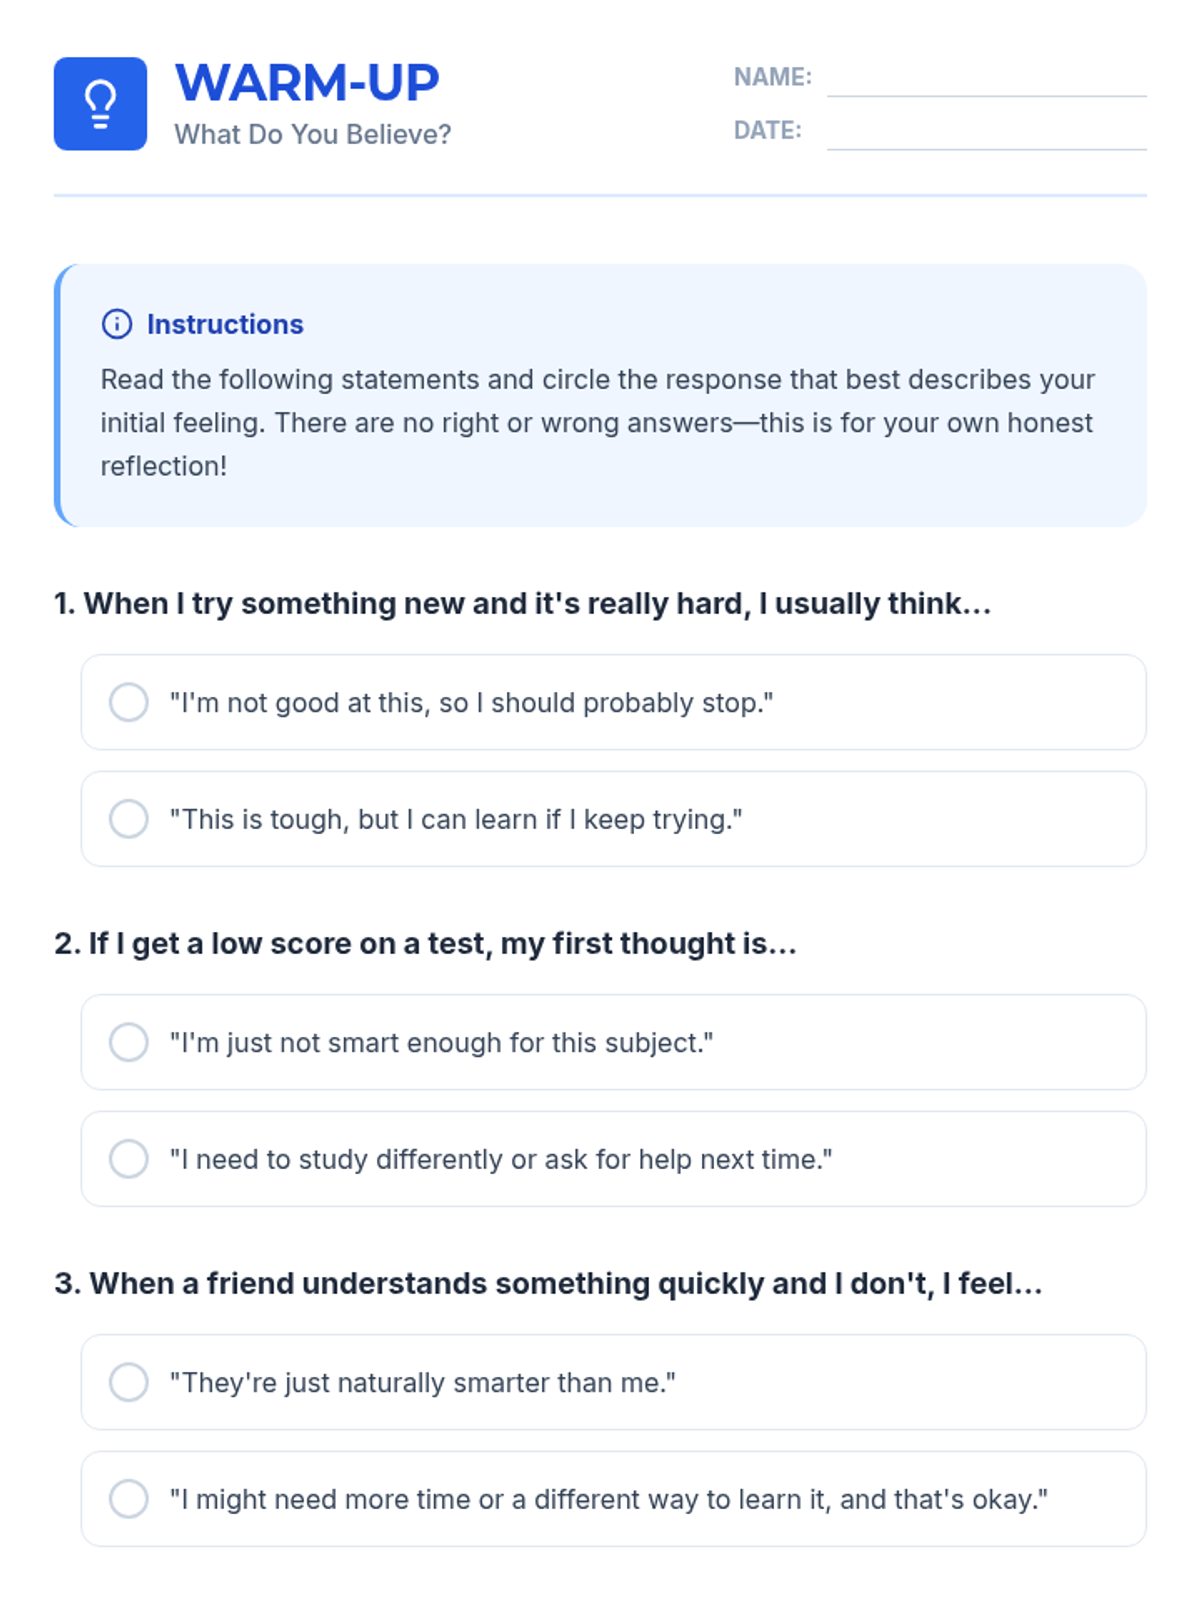This screenshot has width=1200, height=1600.
Task: Select "They're just naturally smarter than me" radio
Action: coord(129,1382)
